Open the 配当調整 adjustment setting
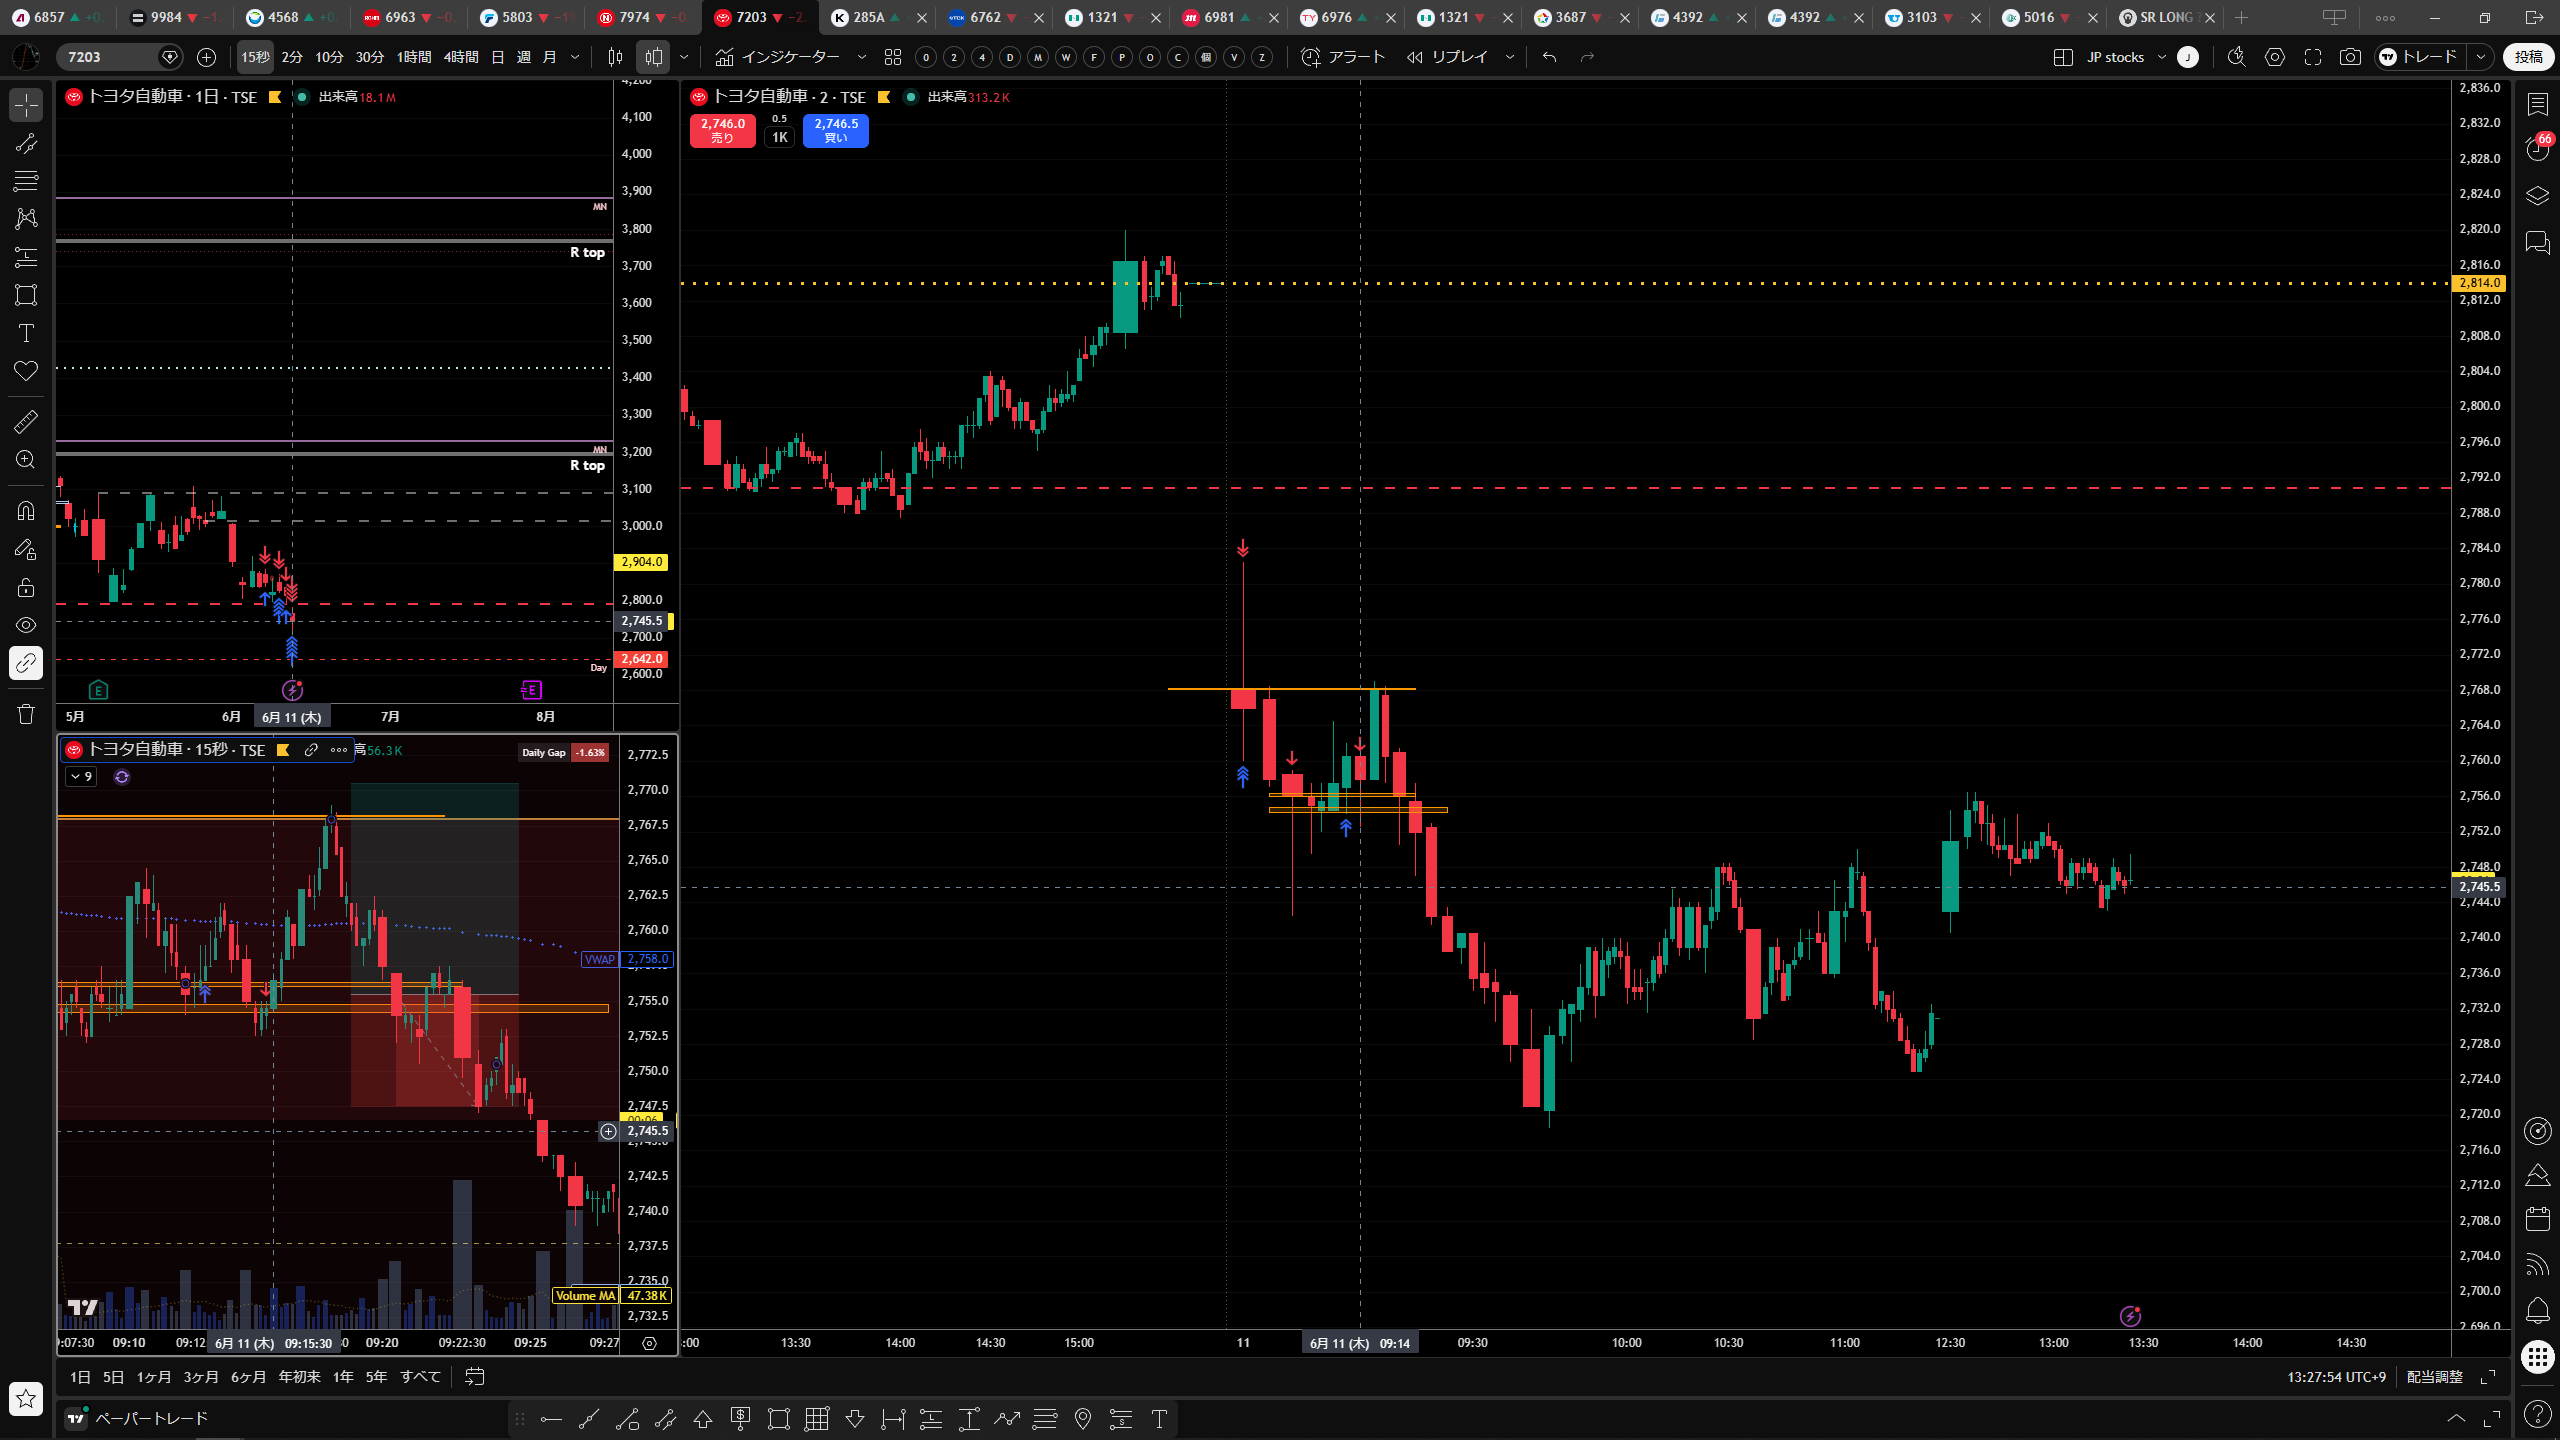The width and height of the screenshot is (2560, 1440). pos(2434,1377)
